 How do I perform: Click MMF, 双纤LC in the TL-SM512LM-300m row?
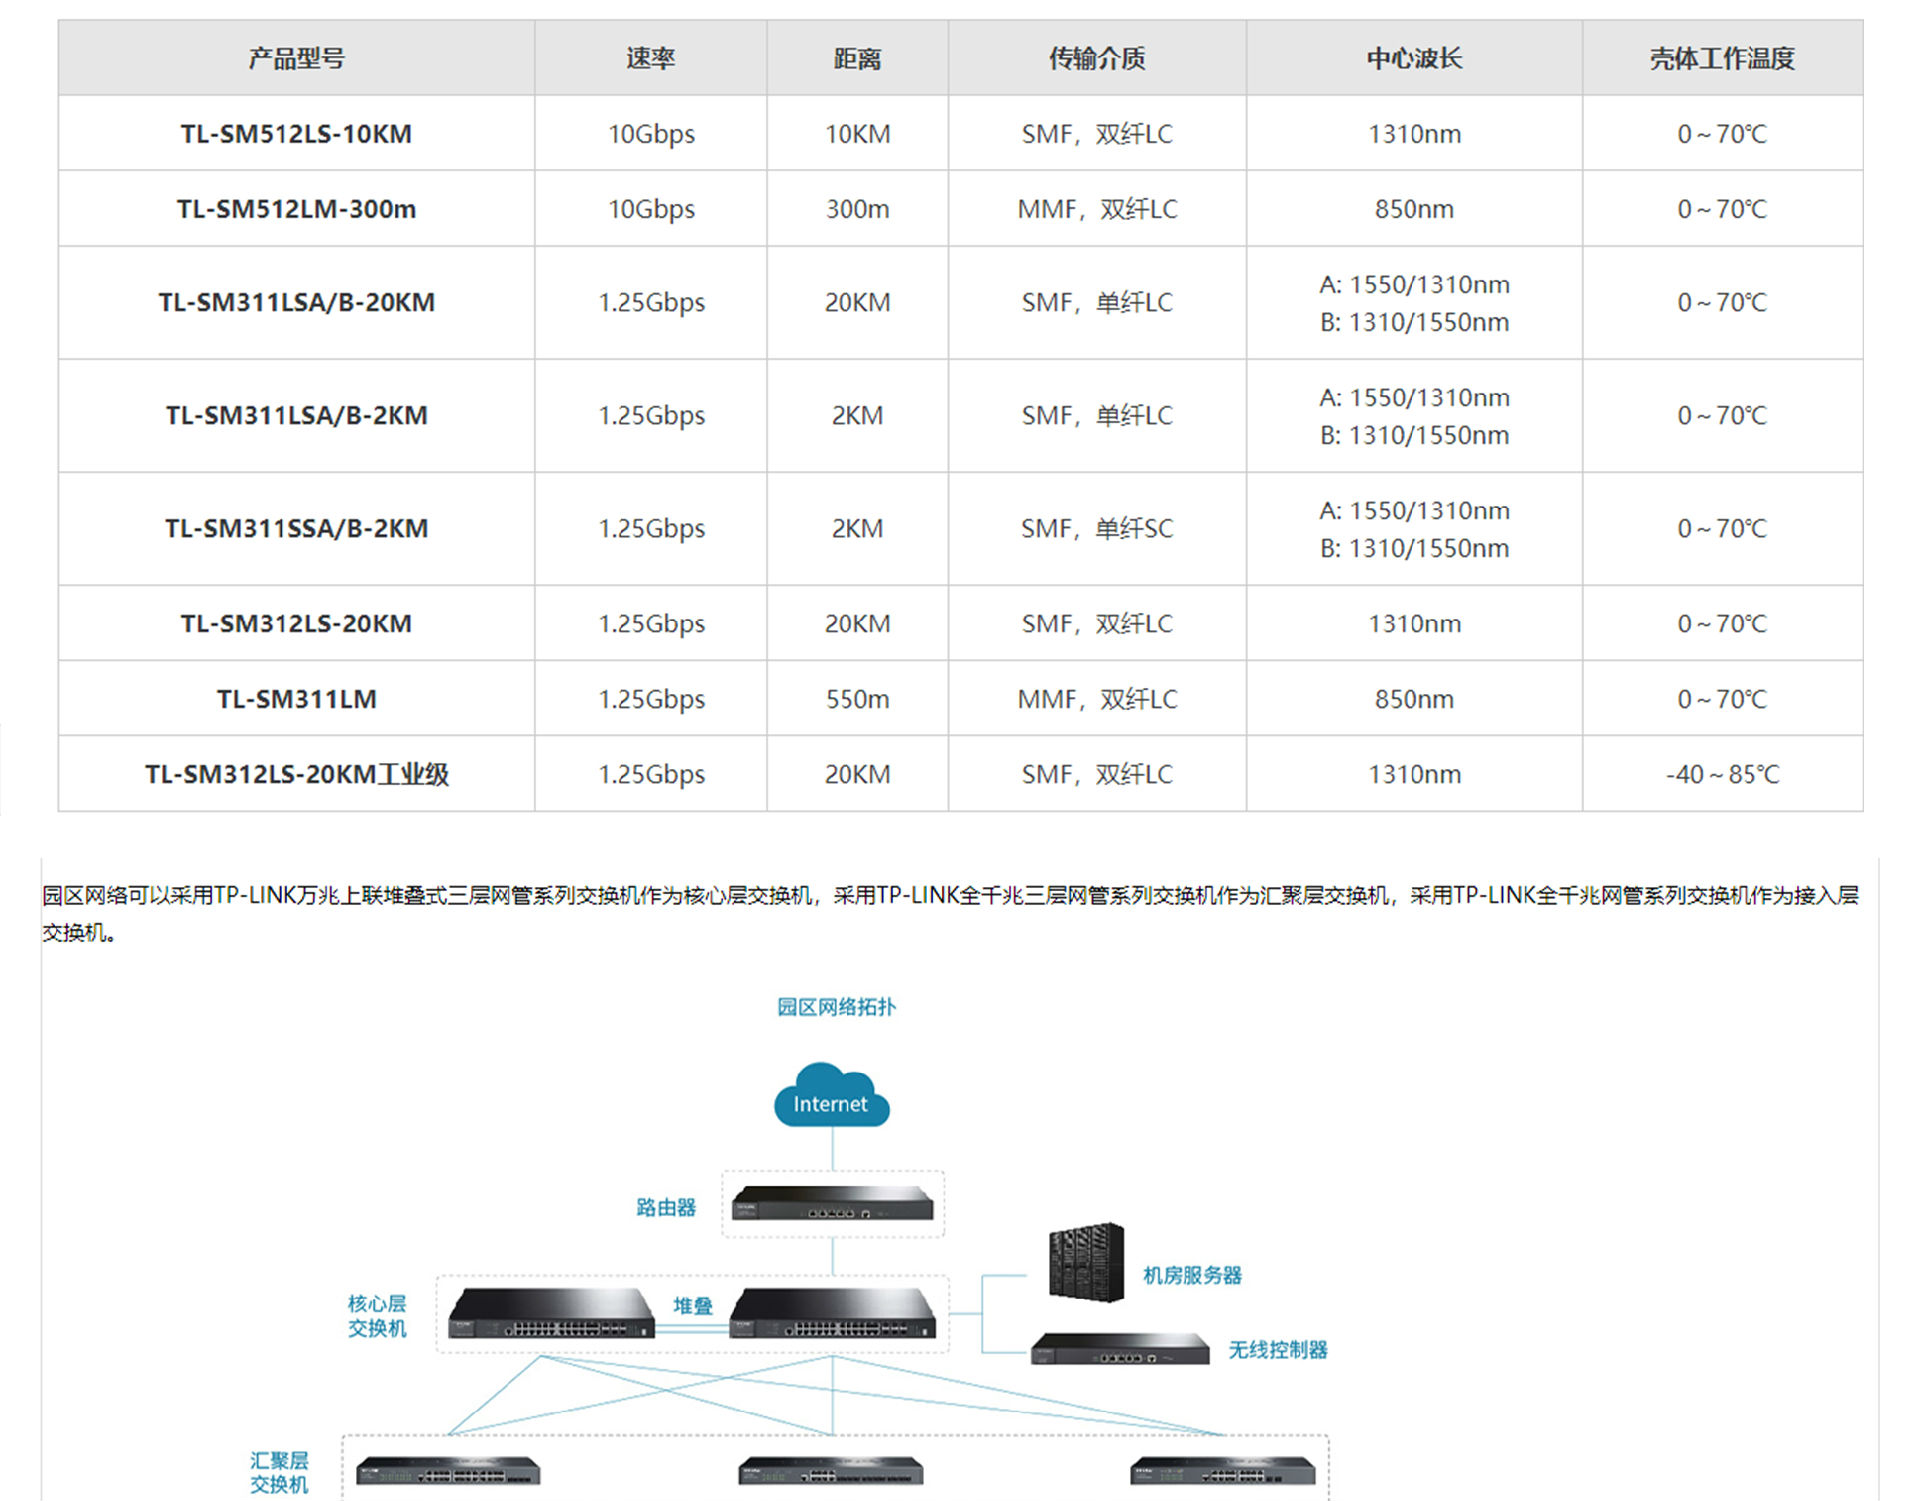click(x=1097, y=208)
